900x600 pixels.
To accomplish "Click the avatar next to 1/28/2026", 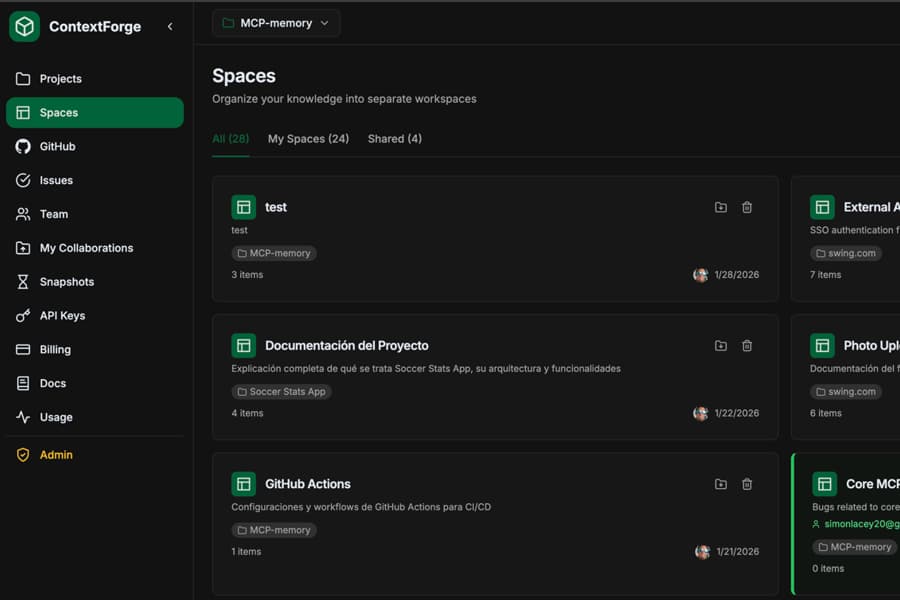I will pyautogui.click(x=702, y=274).
